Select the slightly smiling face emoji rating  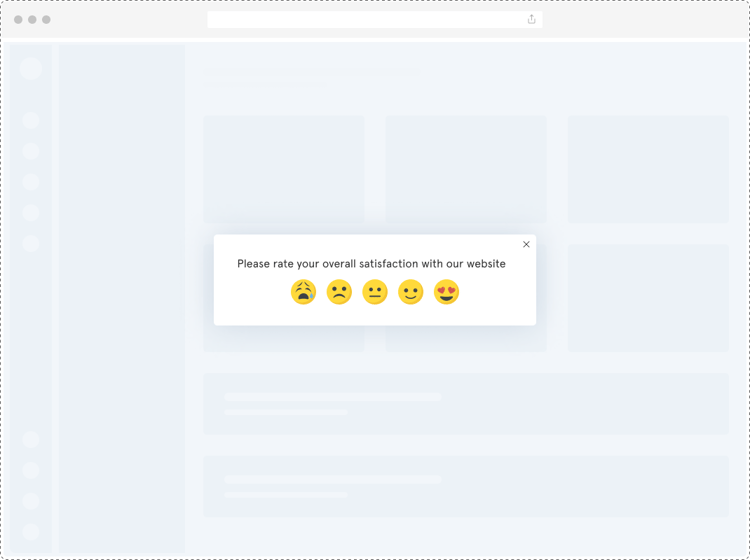click(x=411, y=292)
